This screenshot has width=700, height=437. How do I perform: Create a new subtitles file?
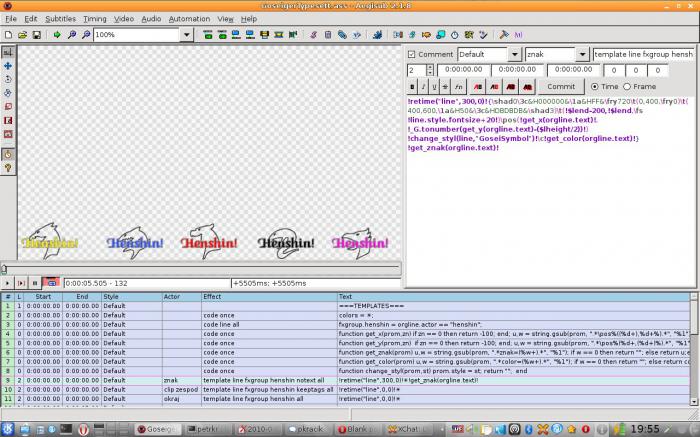pos(8,35)
